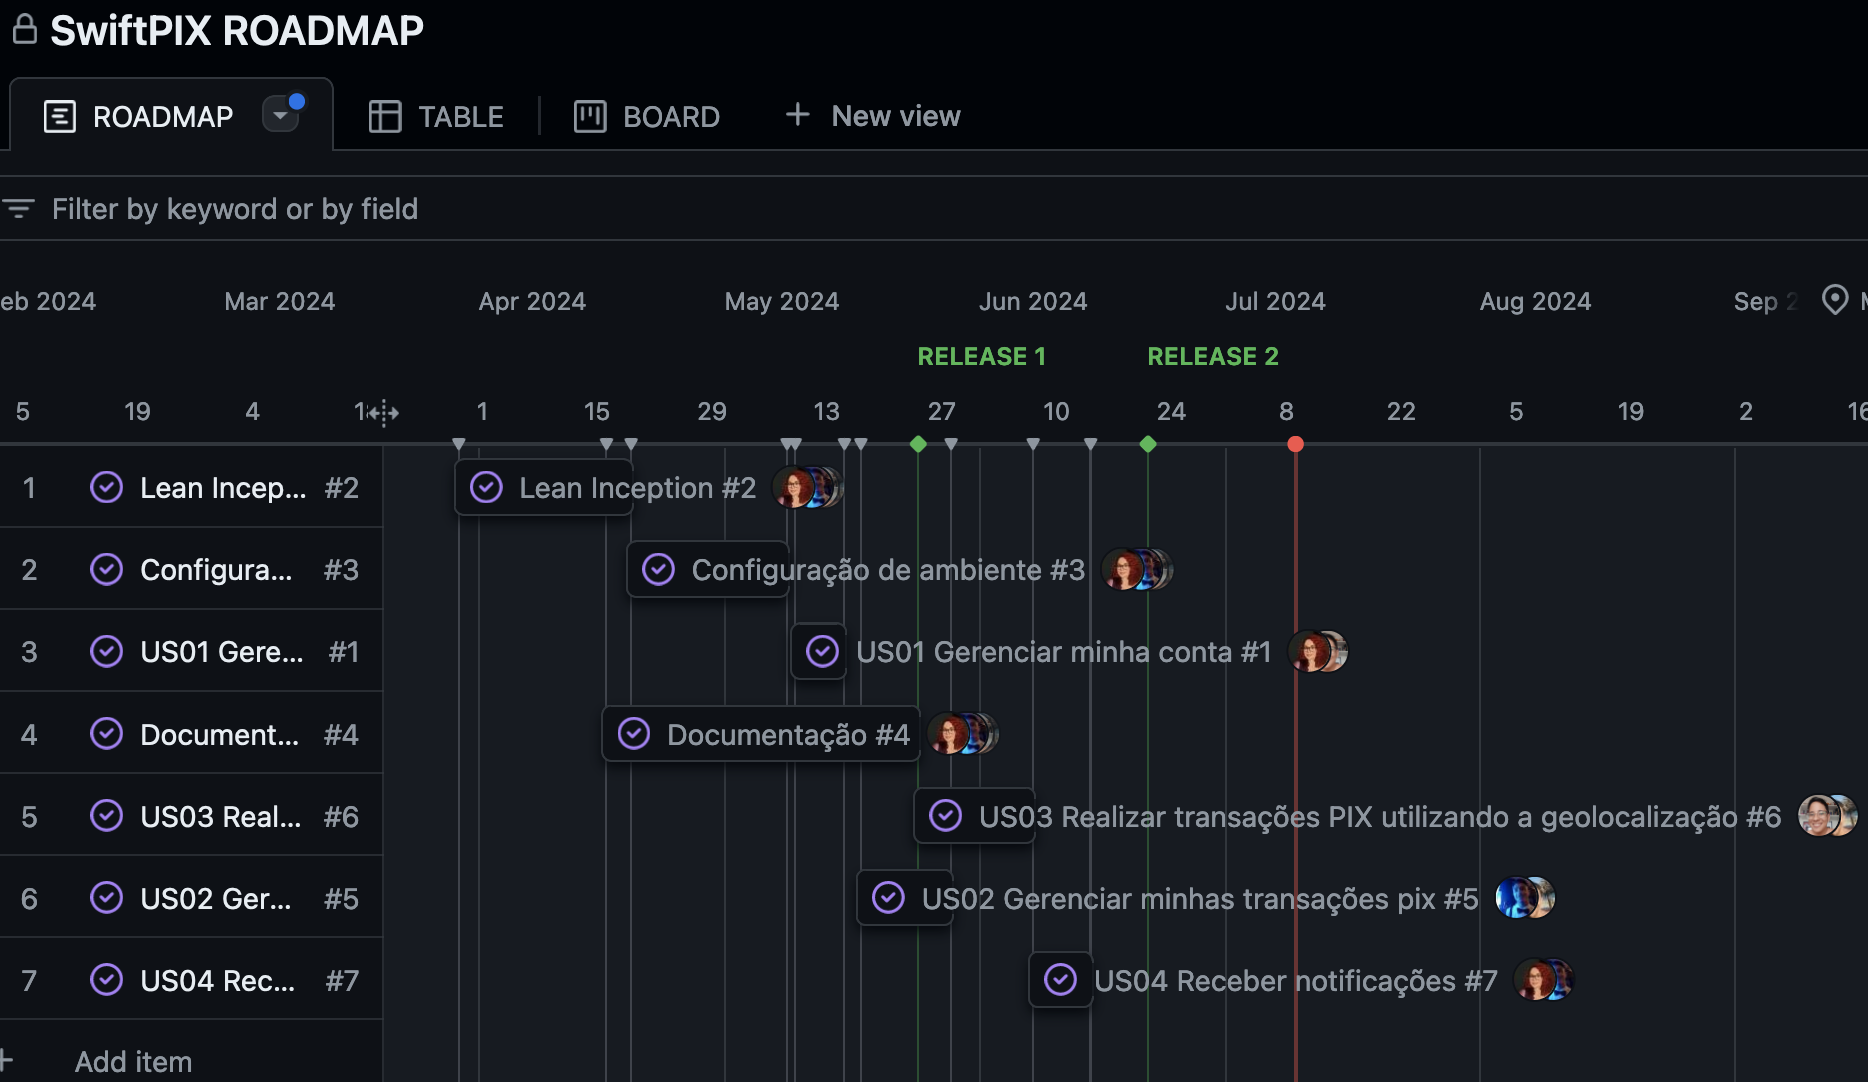Image resolution: width=1868 pixels, height=1082 pixels.
Task: Click the lock icon beside SwiftPIX ROADMAP
Action: tap(24, 29)
